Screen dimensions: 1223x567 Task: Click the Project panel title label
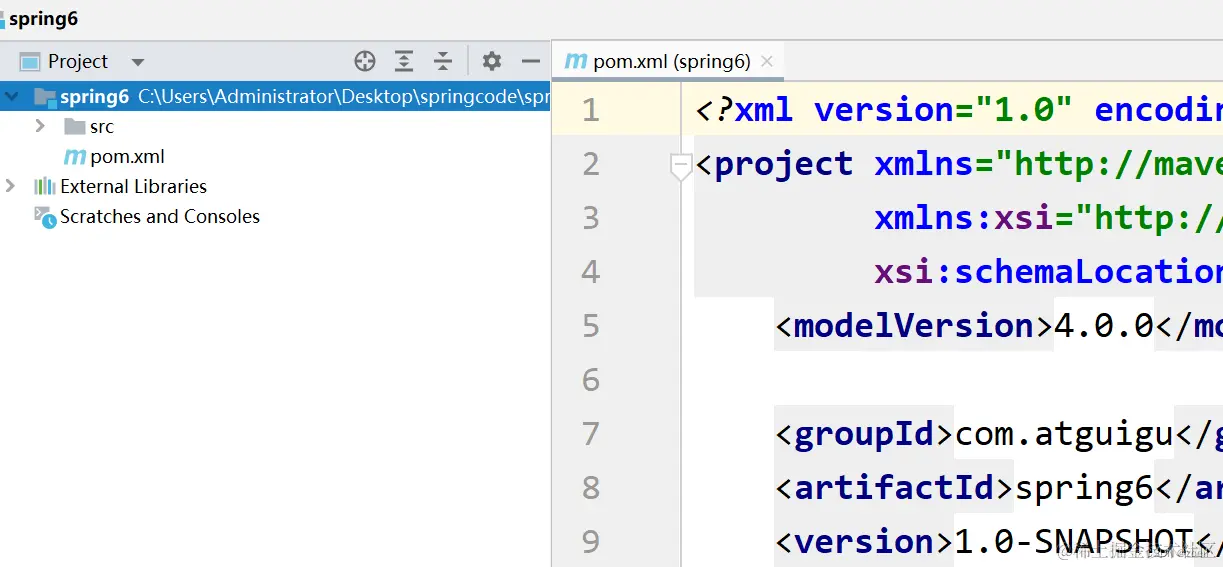point(78,61)
